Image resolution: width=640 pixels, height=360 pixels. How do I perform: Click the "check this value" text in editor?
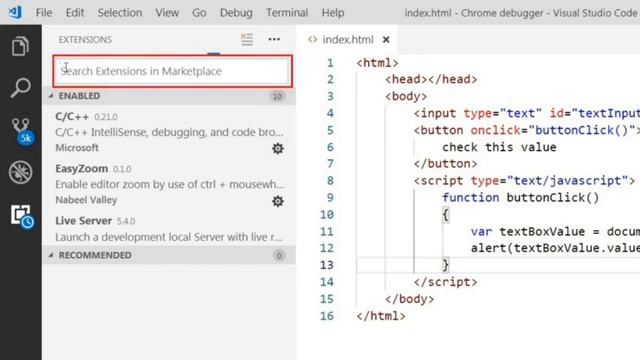coord(499,147)
